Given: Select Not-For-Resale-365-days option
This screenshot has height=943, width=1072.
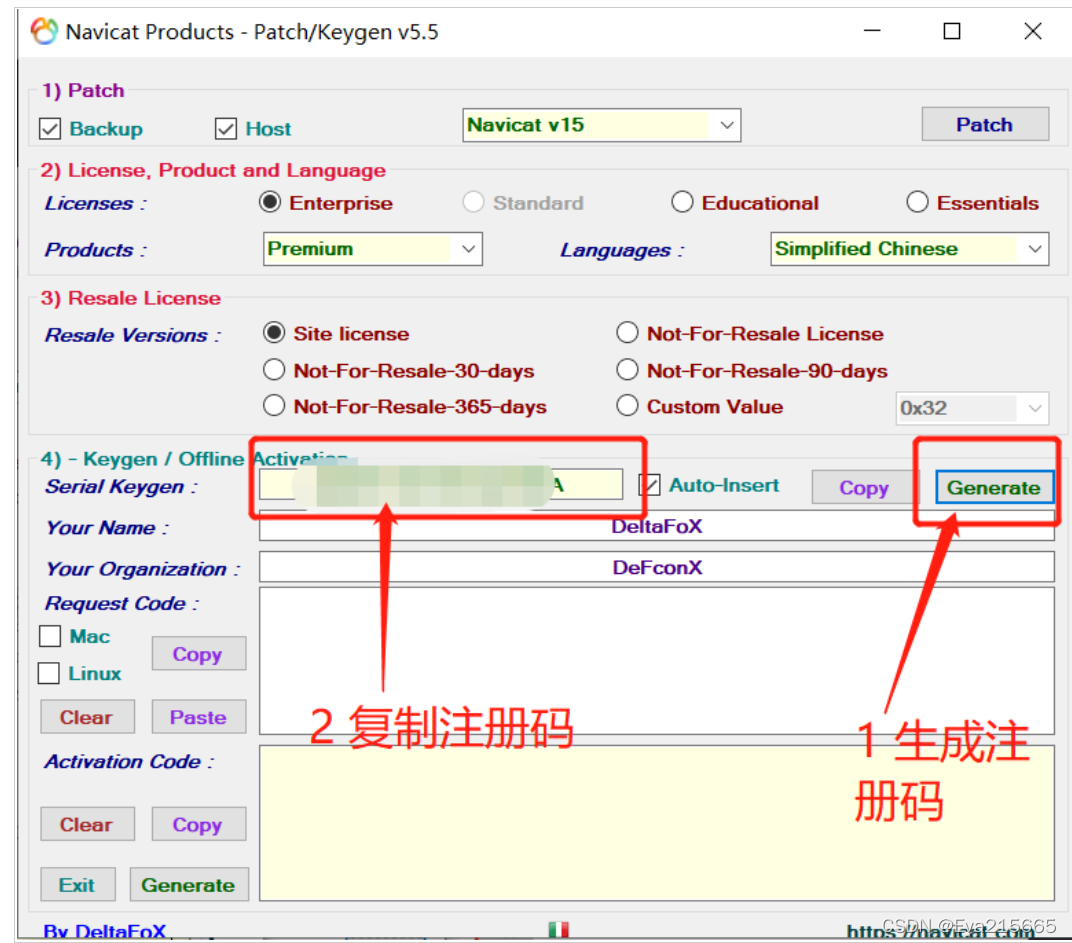Looking at the screenshot, I should click(x=274, y=406).
